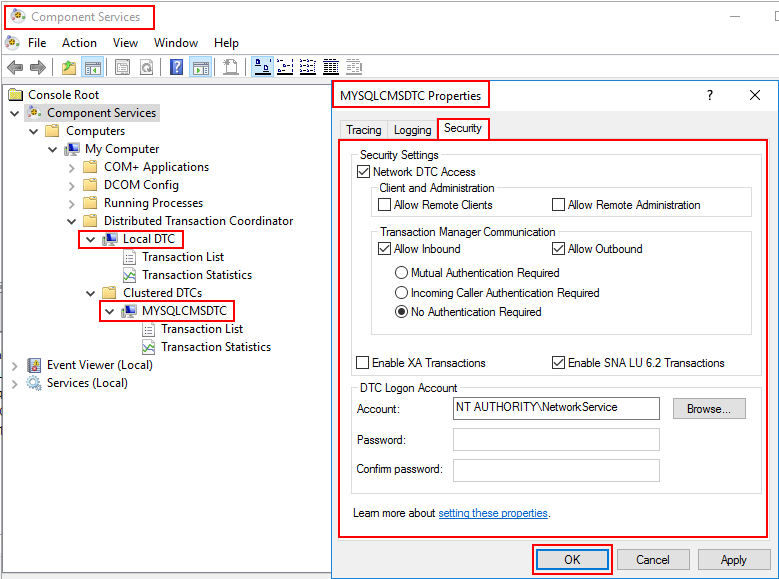Switch to the Tracing tab
The width and height of the screenshot is (779, 579).
[x=364, y=130]
